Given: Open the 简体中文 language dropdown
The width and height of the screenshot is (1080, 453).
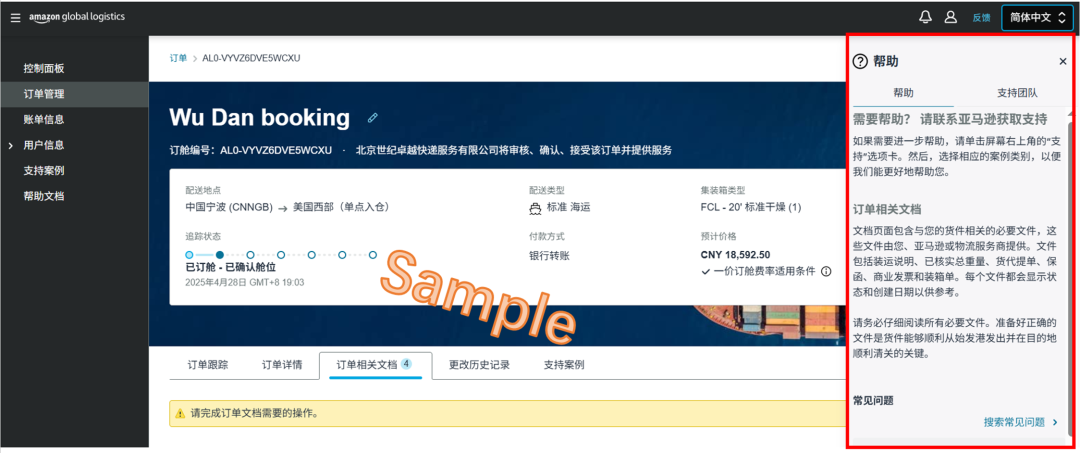Looking at the screenshot, I should tap(1037, 18).
